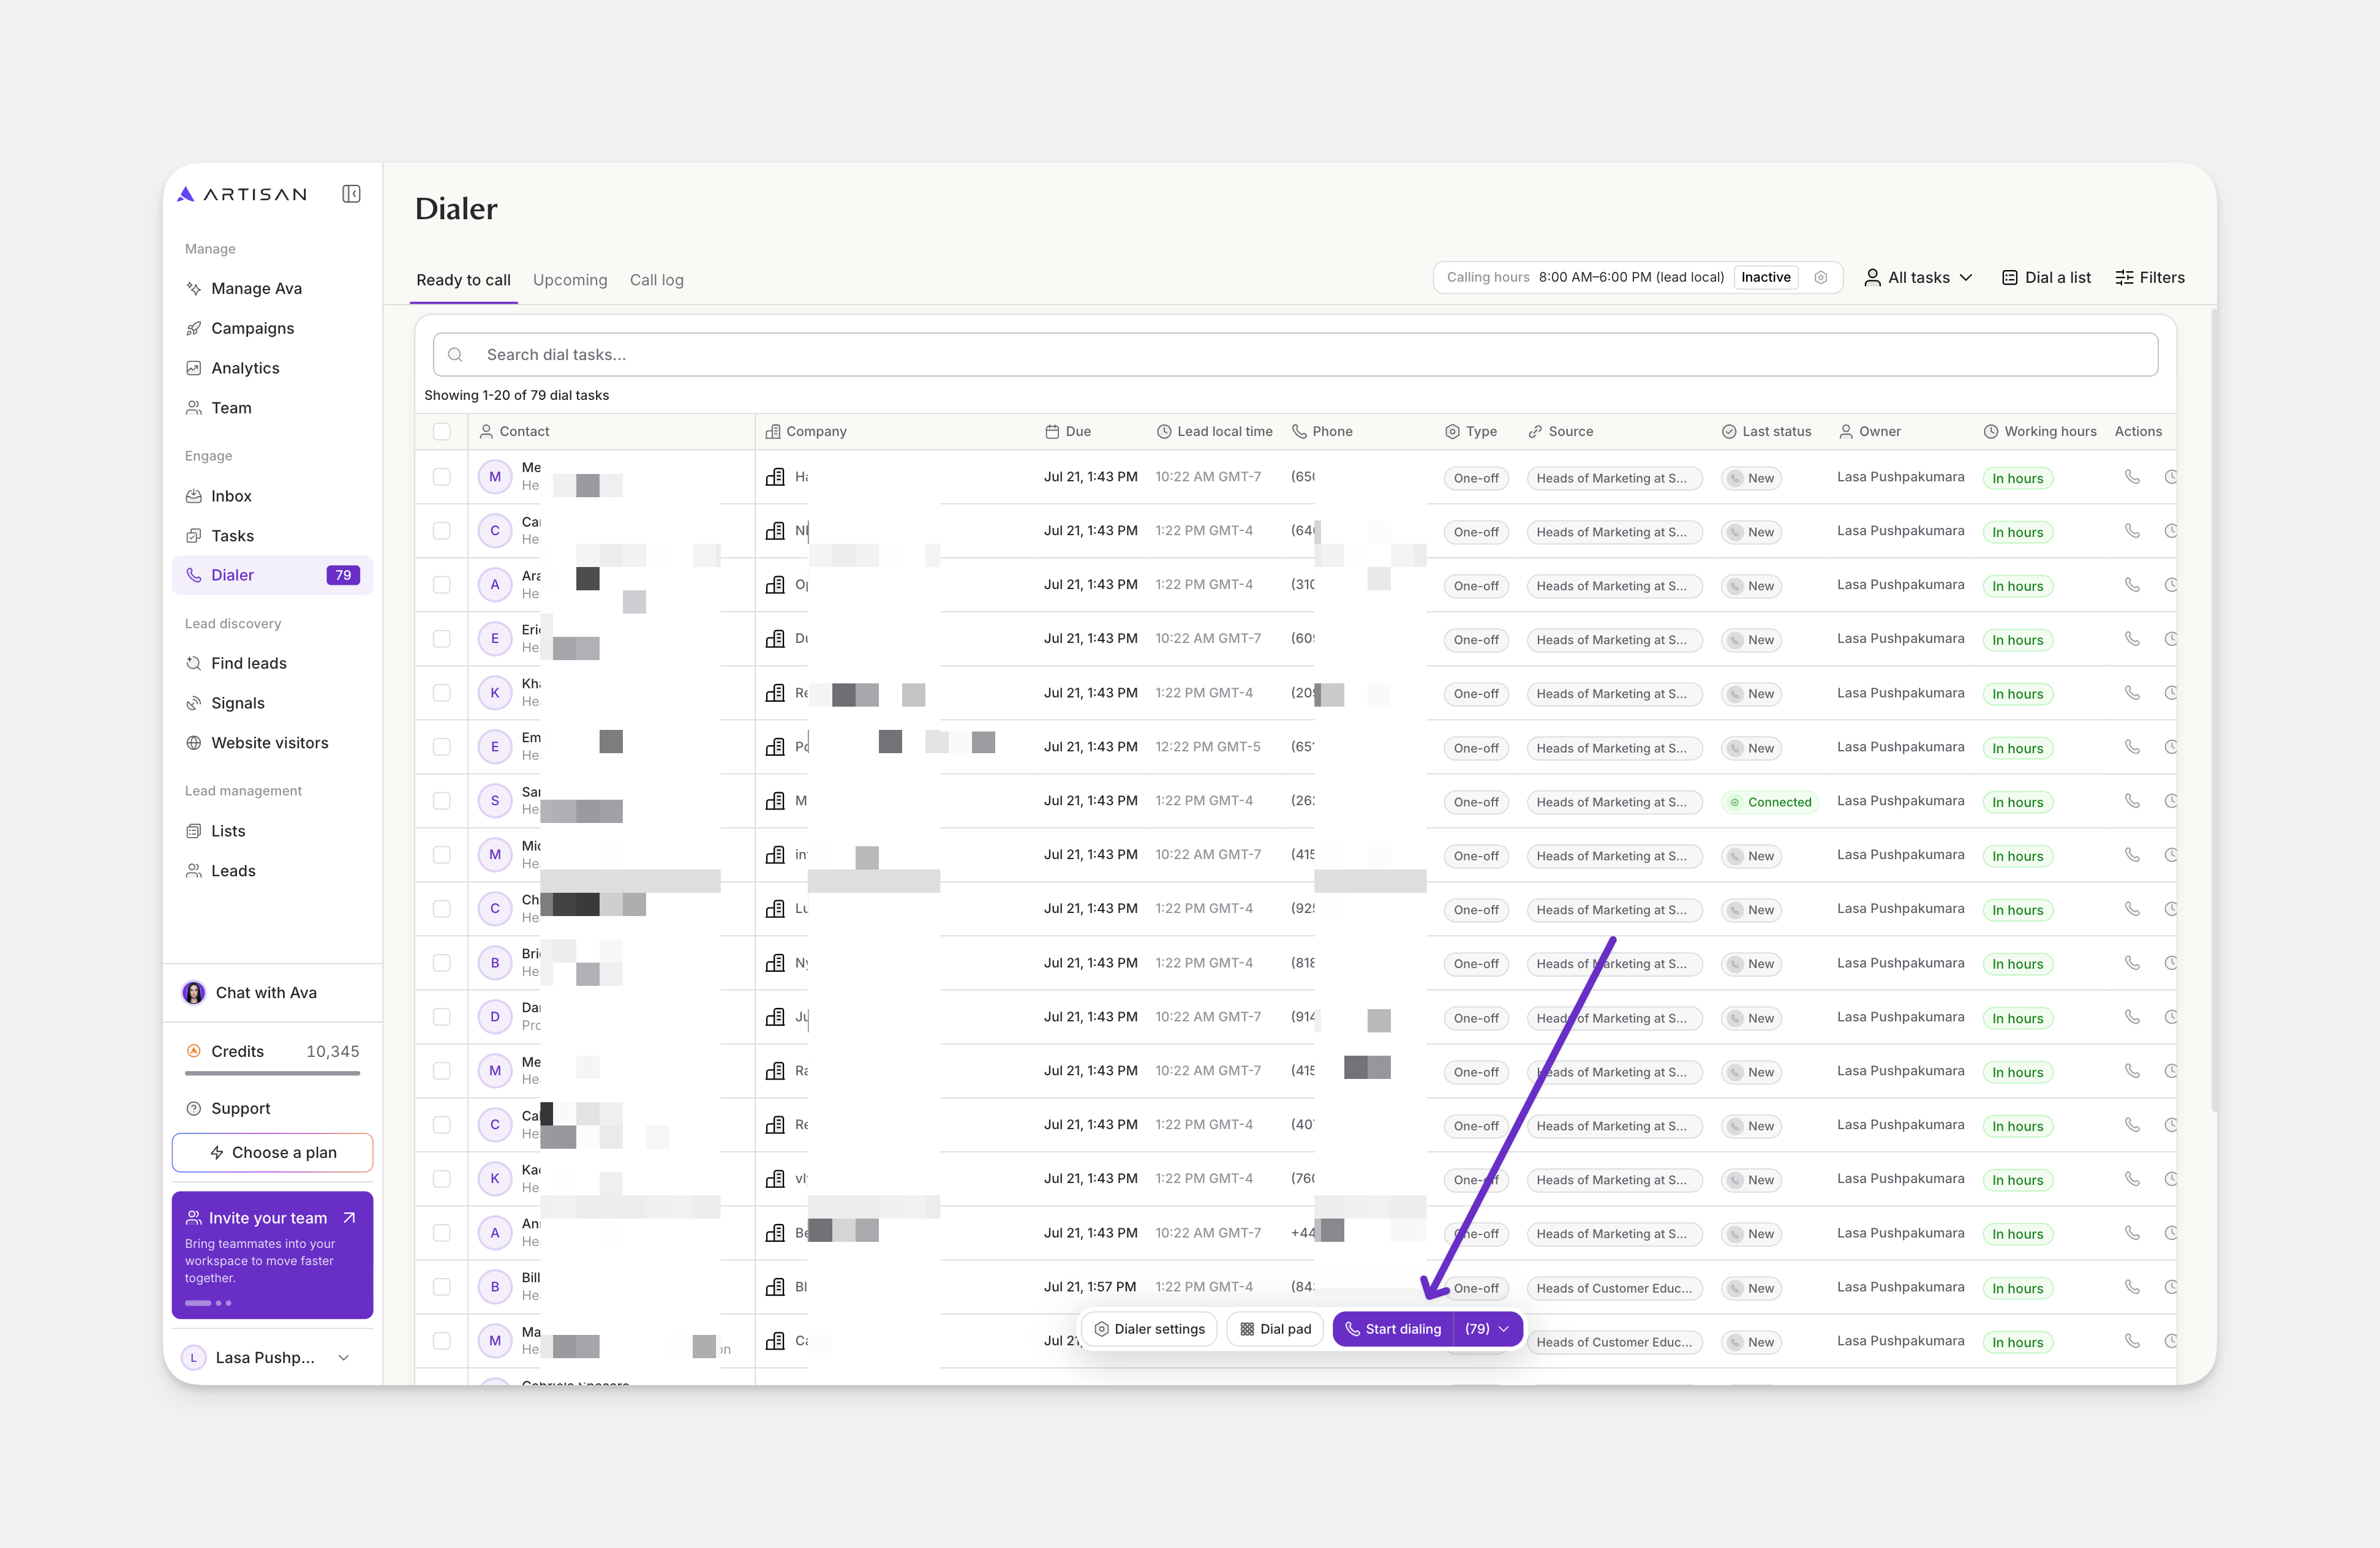2380x1548 pixels.
Task: Click the Website visitors globe icon
Action: (x=194, y=743)
